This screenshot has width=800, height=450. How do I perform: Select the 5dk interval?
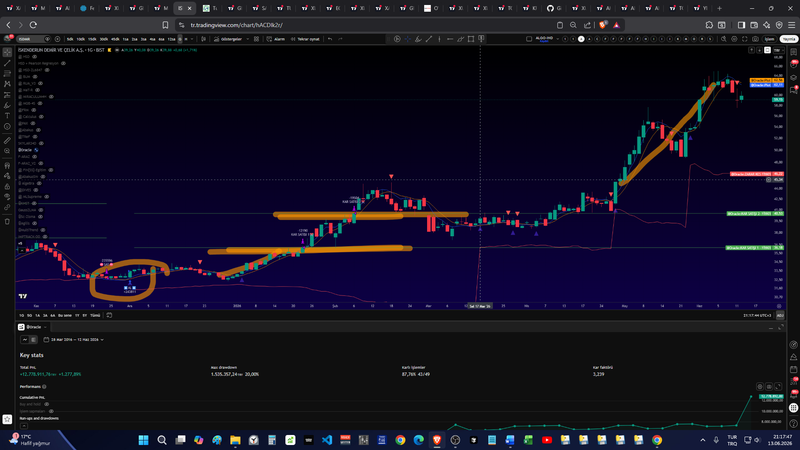click(x=70, y=39)
